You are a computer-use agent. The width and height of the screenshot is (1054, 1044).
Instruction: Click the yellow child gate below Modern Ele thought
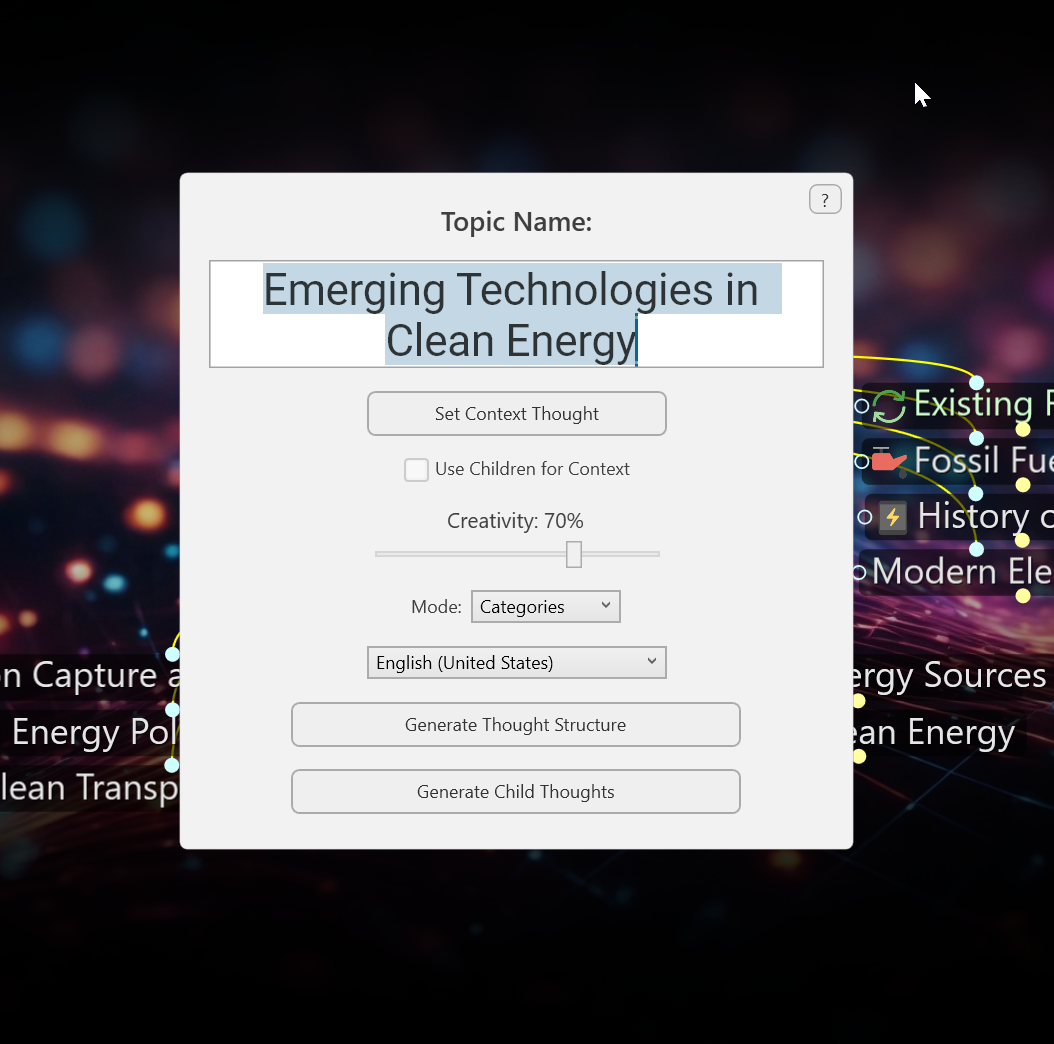(x=1023, y=596)
